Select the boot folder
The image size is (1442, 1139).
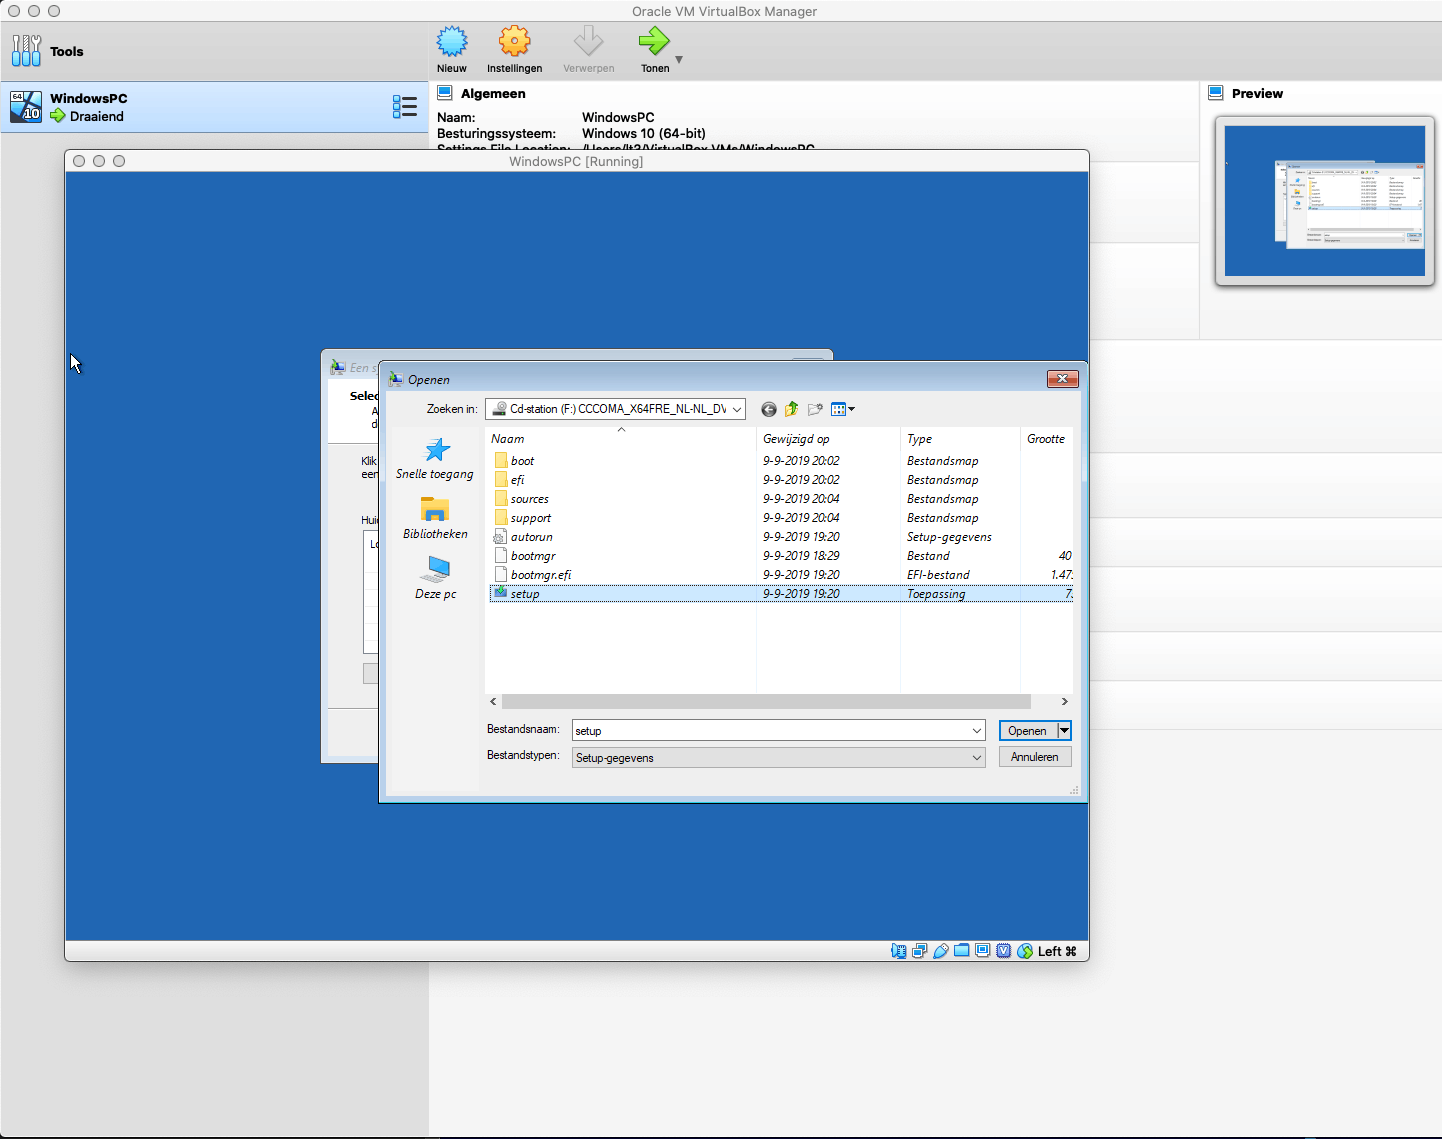coord(522,461)
